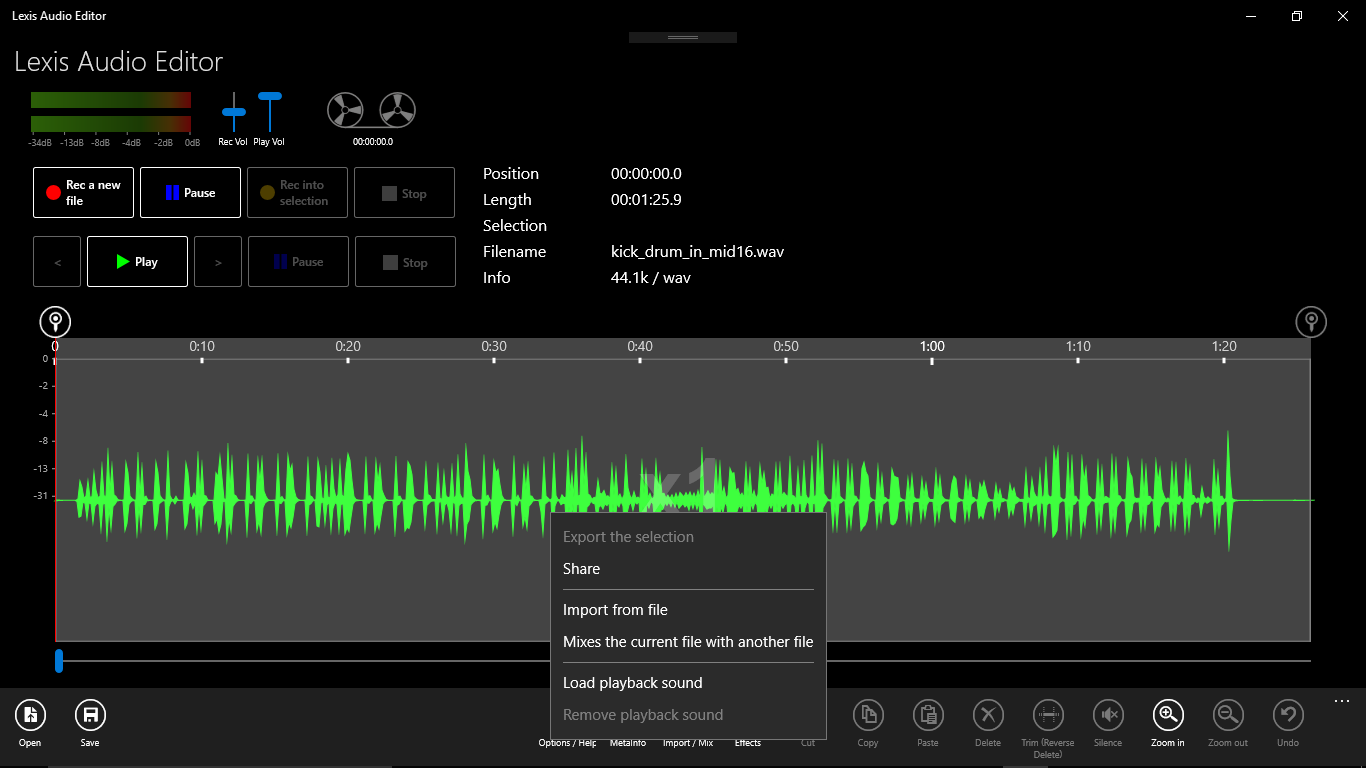Screen dimensions: 1366x768
Task: Click the blue playback position slider handle
Action: (59, 660)
